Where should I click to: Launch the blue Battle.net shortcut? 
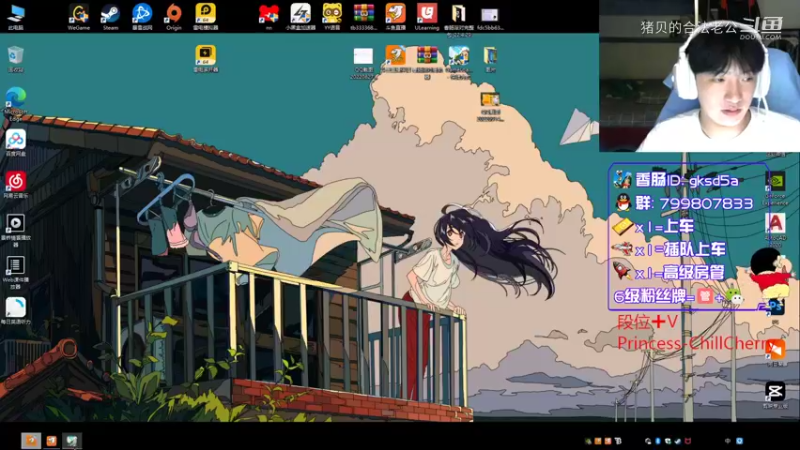(x=142, y=17)
